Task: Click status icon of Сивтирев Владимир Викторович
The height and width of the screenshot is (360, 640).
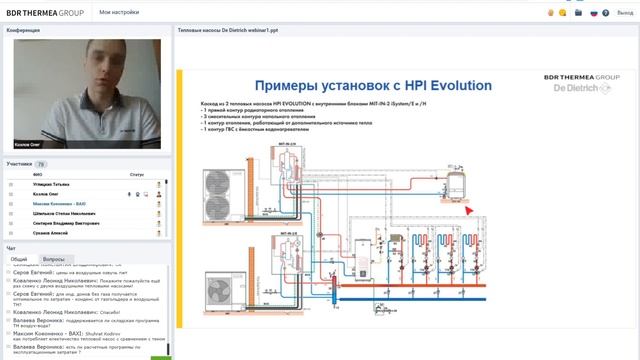Action: (x=159, y=224)
